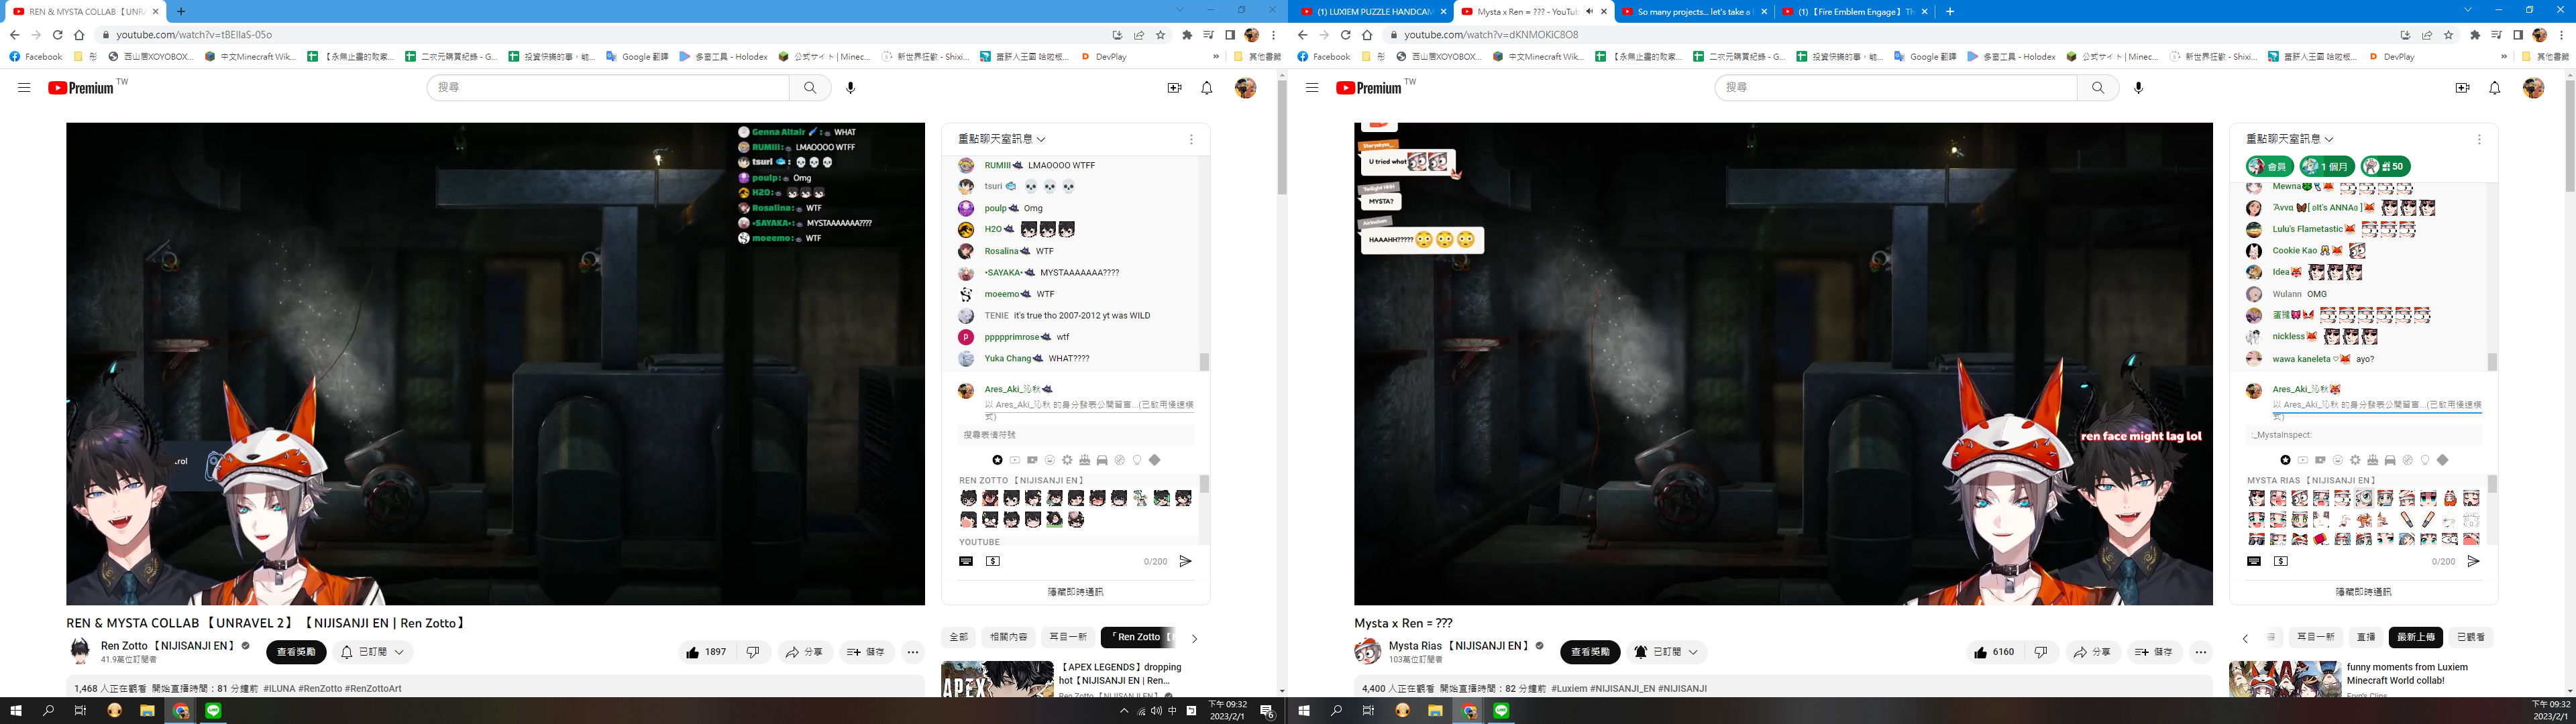Open more actions dots under Ren Zotto video

[x=913, y=652]
